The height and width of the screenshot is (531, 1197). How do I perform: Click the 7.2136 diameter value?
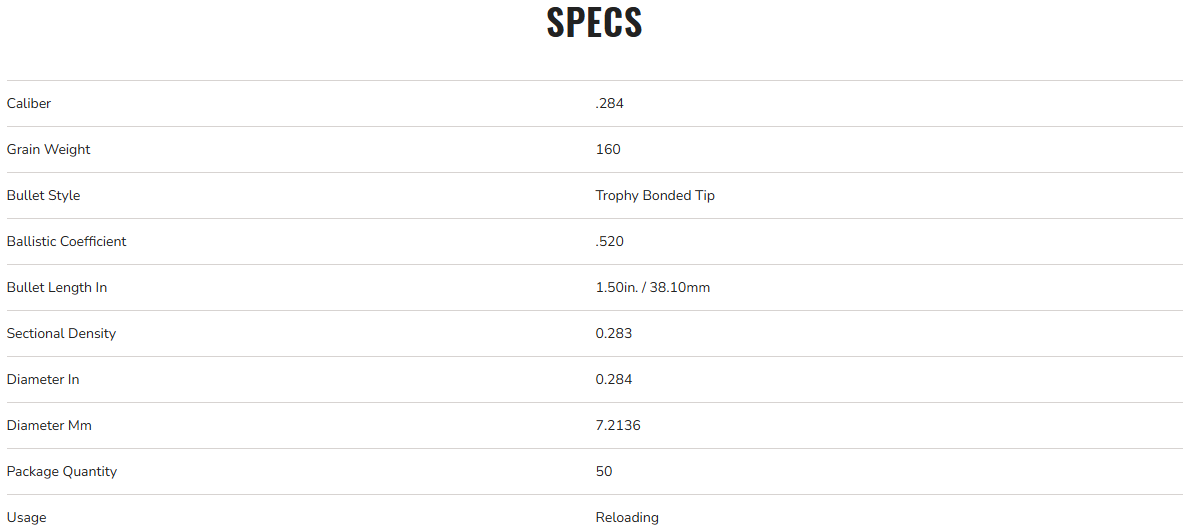[x=618, y=426]
